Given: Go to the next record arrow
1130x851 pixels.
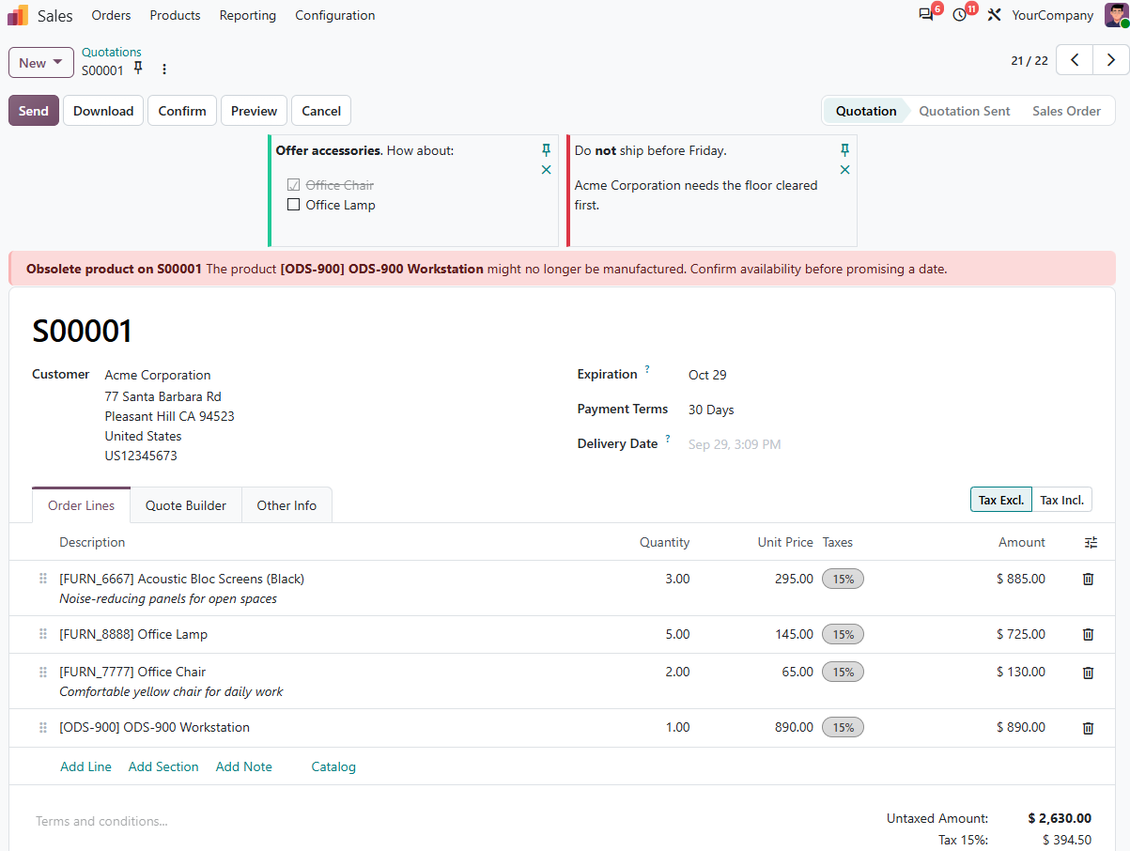Looking at the screenshot, I should pyautogui.click(x=1111, y=61).
